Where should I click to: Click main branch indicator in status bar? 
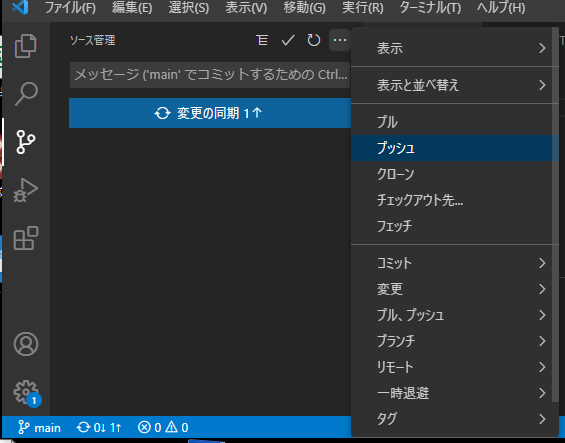39,428
